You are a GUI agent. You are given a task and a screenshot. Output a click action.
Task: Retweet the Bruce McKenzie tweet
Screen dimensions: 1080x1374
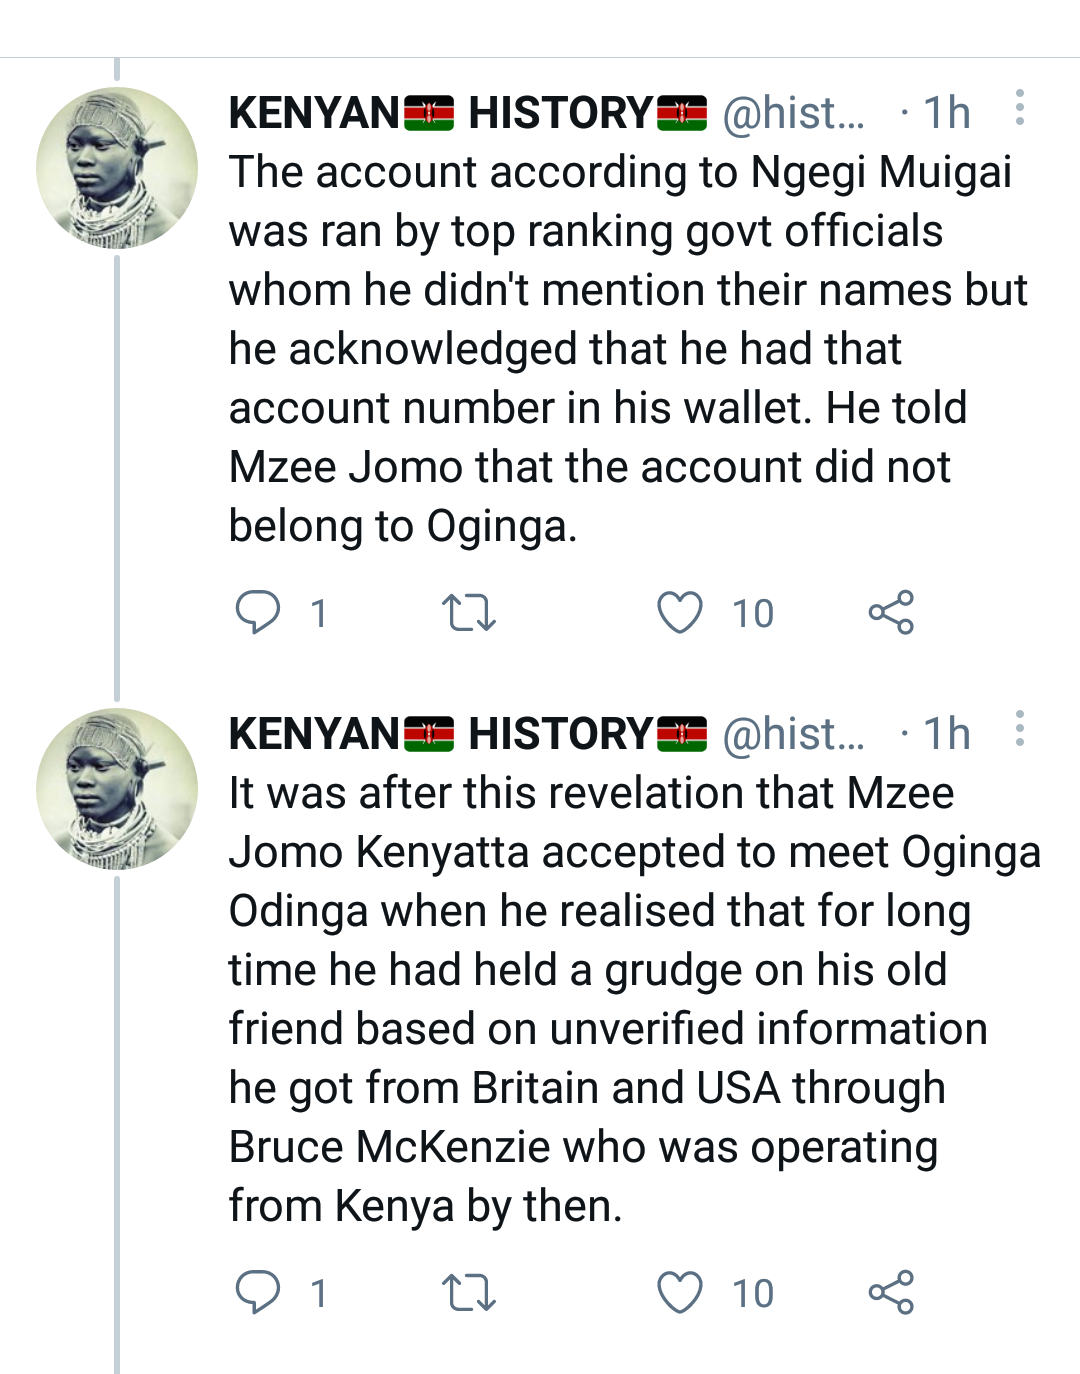coord(469,1292)
